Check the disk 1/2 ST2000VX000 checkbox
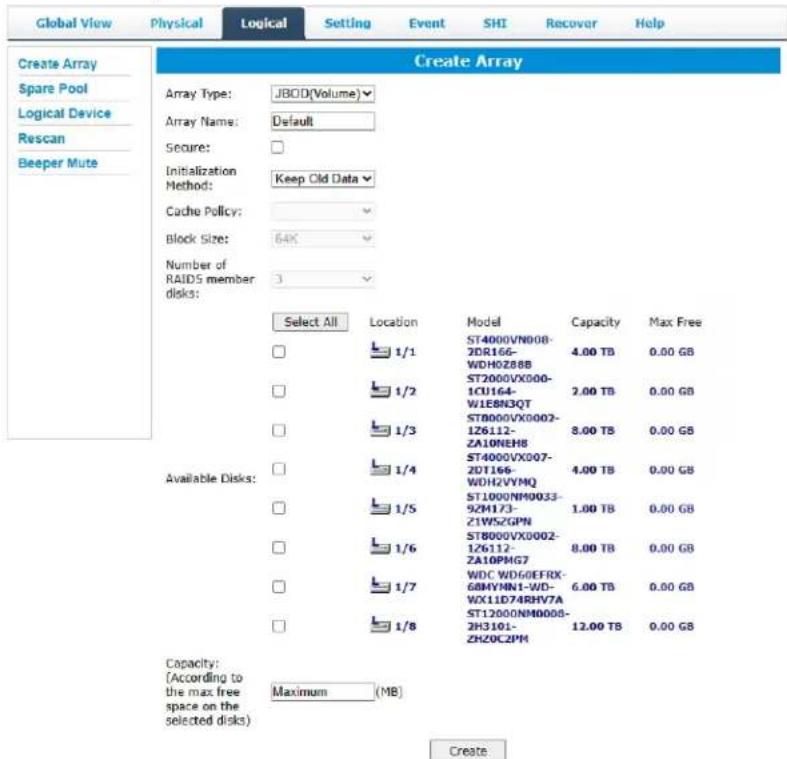This screenshot has height=759, width=787. coord(279,391)
